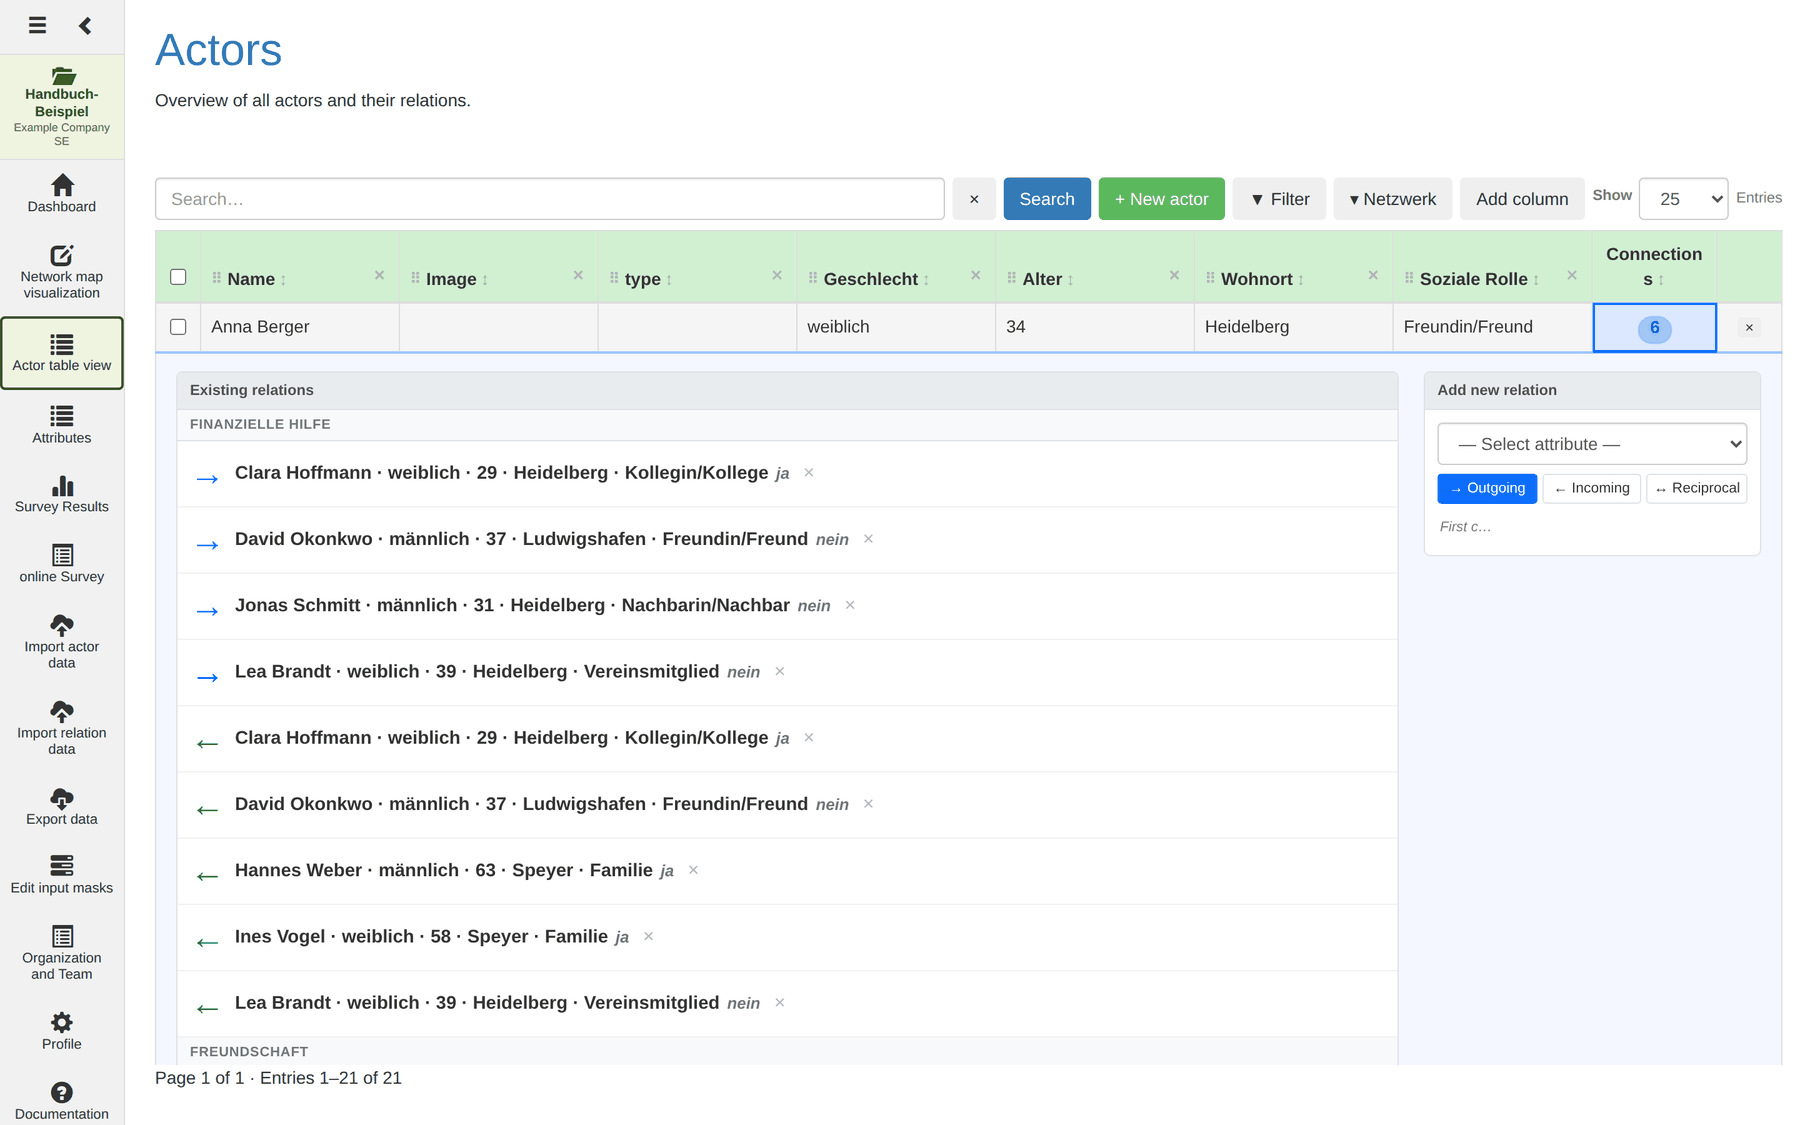This screenshot has width=1800, height=1125.
Task: Remove outgoing relation to Jonas Schmitt
Action: (x=850, y=605)
